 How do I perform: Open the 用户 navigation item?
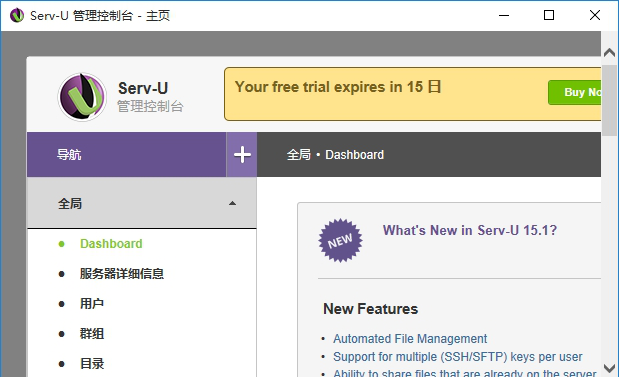click(92, 304)
